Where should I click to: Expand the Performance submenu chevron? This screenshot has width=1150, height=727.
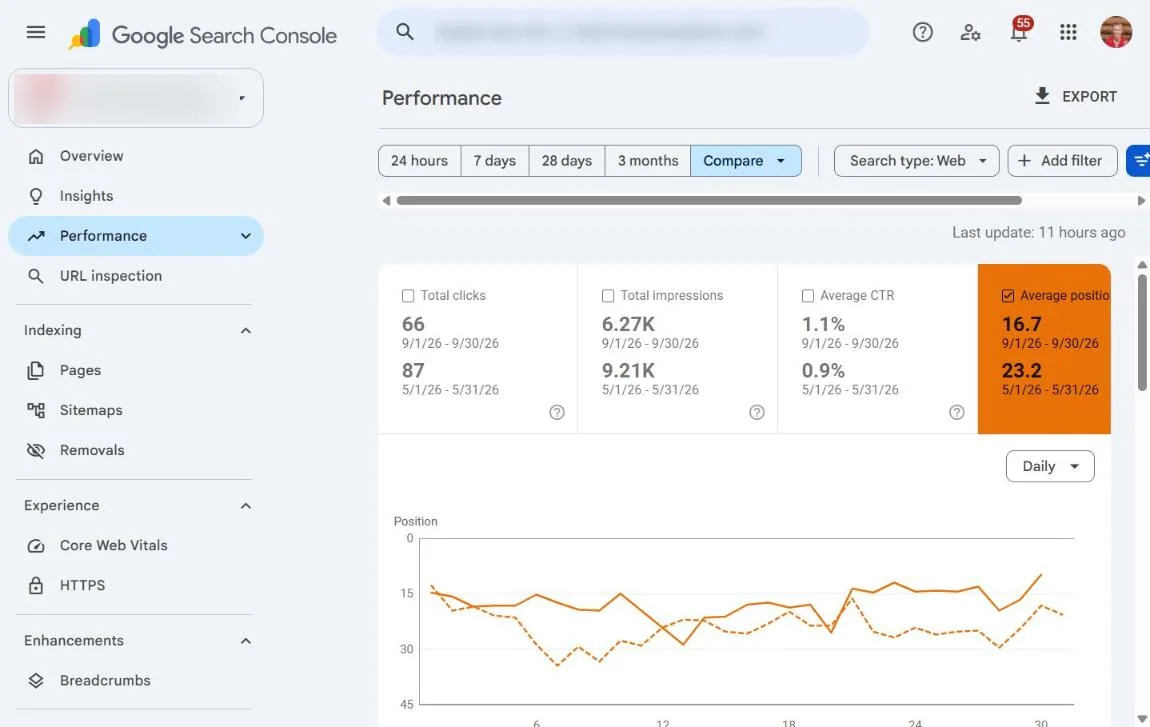(x=246, y=236)
